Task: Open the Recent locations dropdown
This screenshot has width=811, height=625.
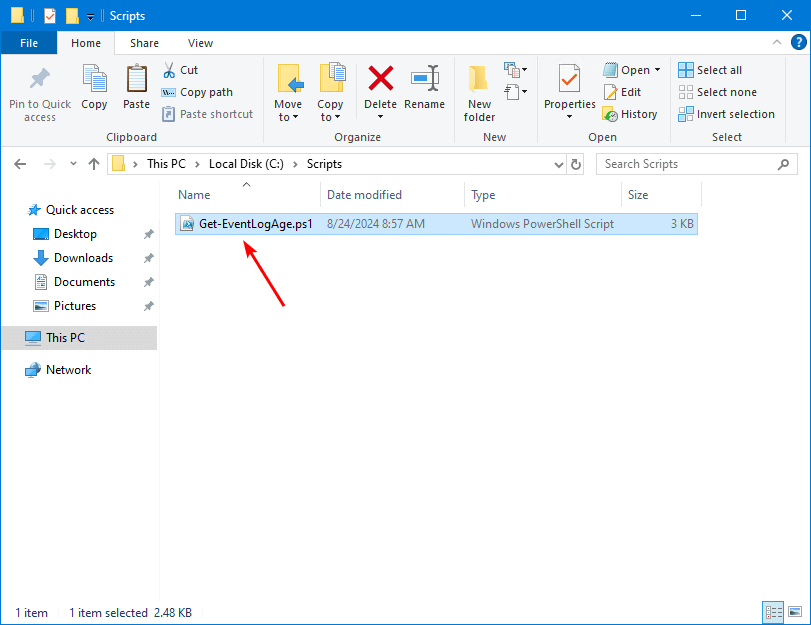Action: click(x=73, y=164)
